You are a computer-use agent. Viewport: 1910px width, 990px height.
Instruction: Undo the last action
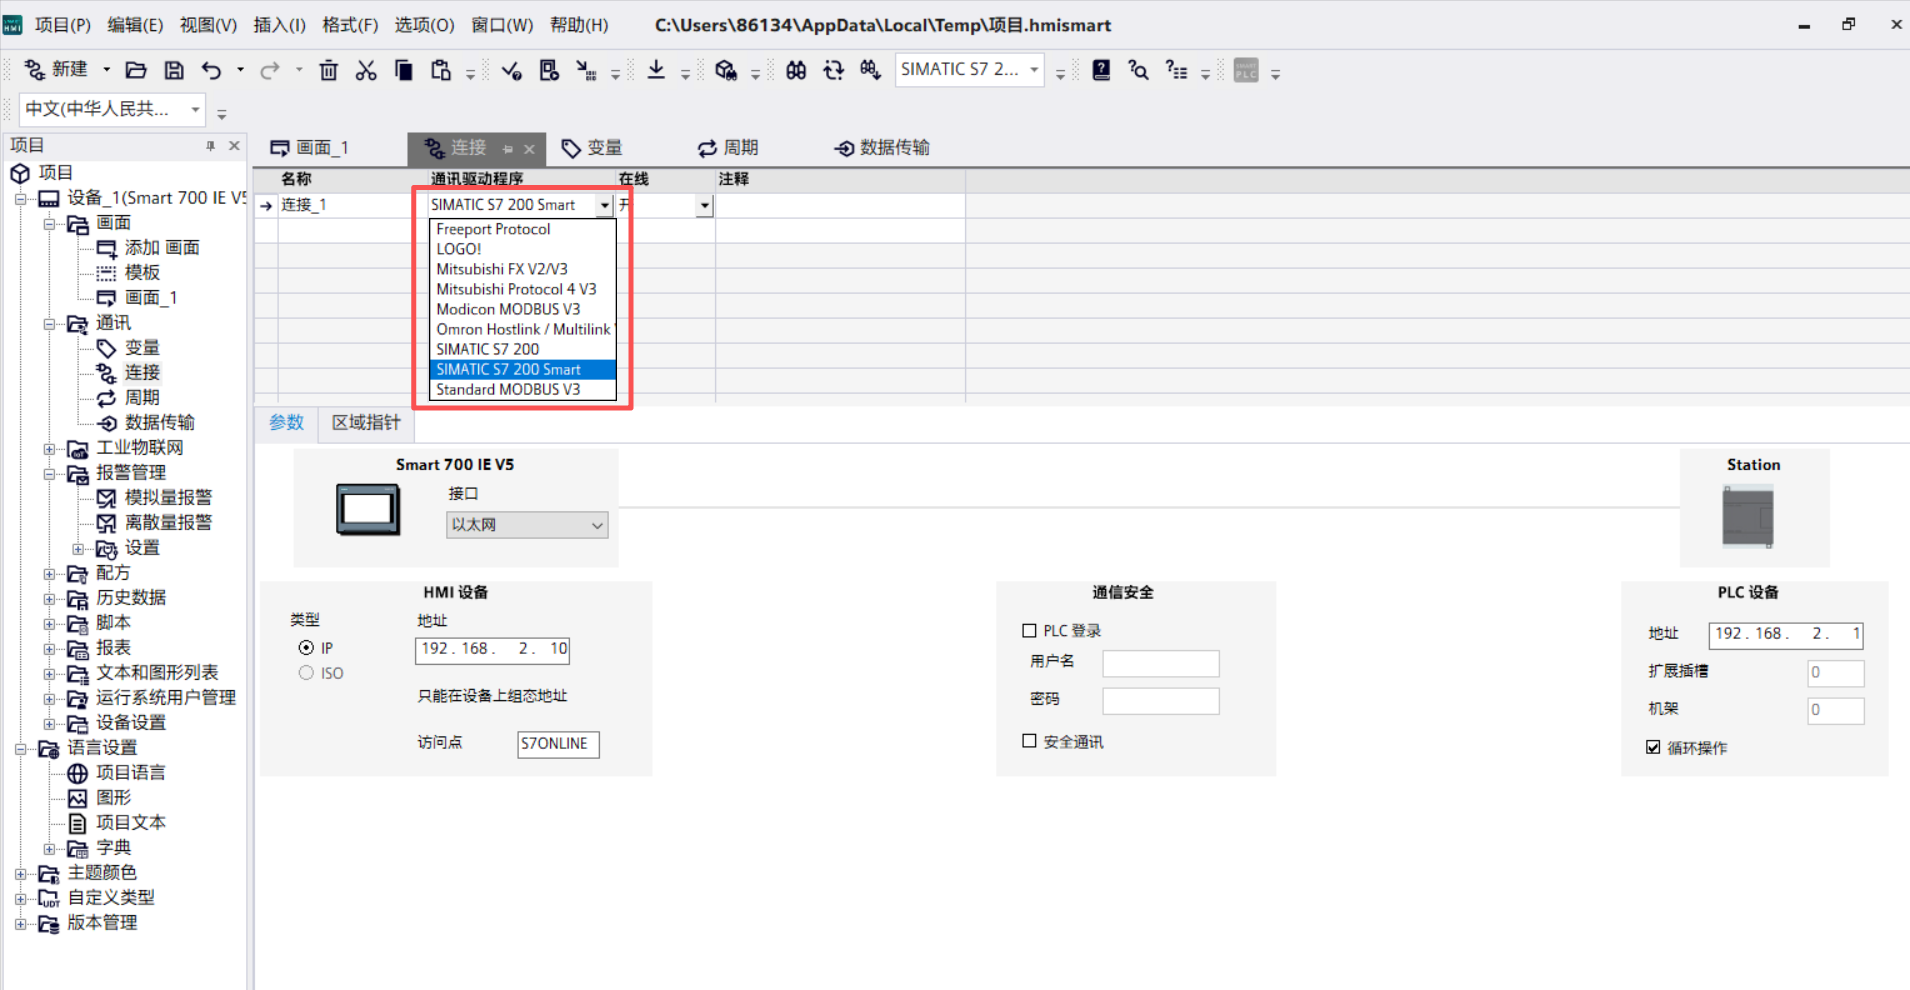(211, 70)
